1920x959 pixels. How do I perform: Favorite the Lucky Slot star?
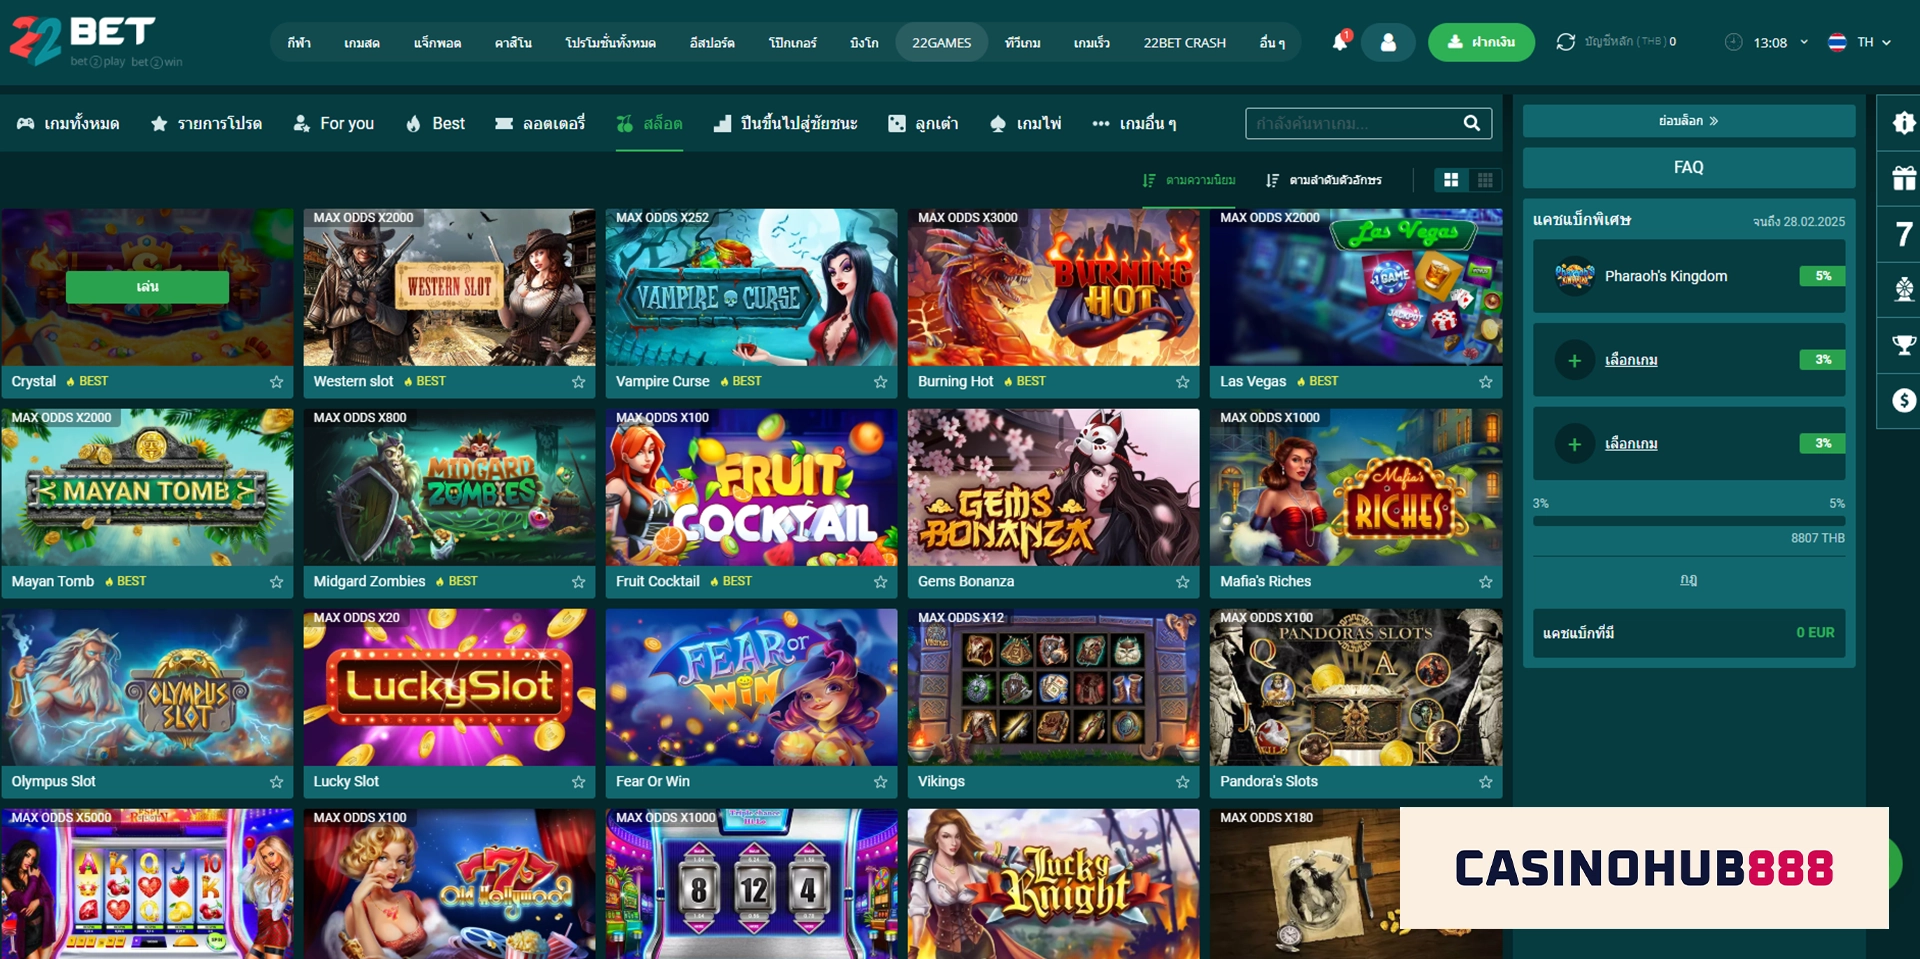click(578, 782)
